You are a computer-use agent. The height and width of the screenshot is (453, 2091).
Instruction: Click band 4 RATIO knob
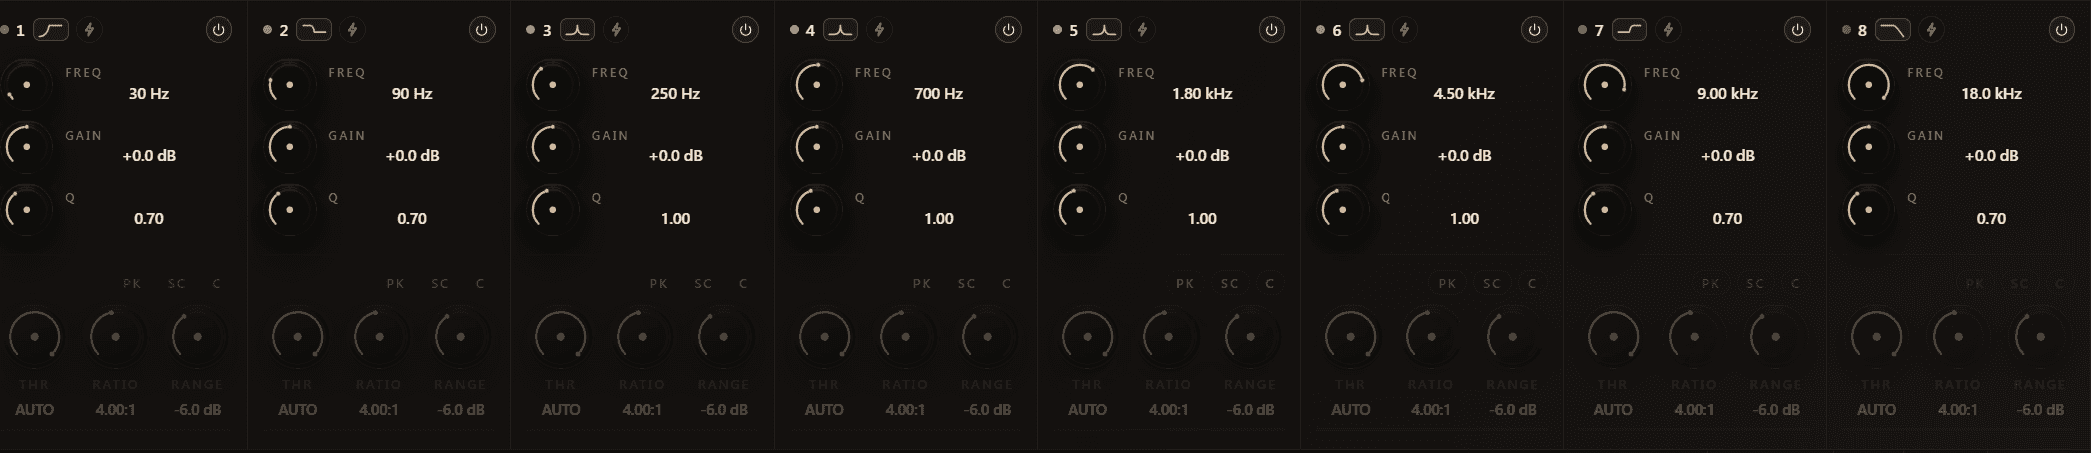tap(905, 337)
